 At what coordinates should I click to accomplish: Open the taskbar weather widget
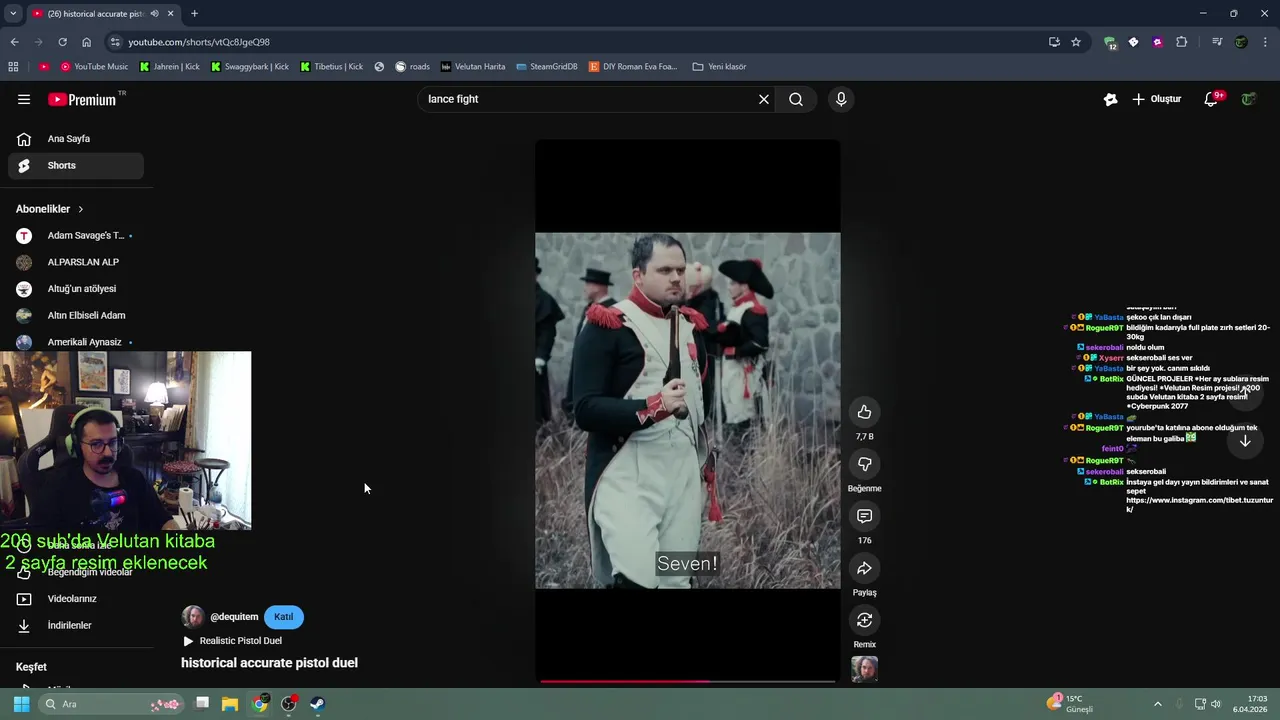pos(1070,704)
